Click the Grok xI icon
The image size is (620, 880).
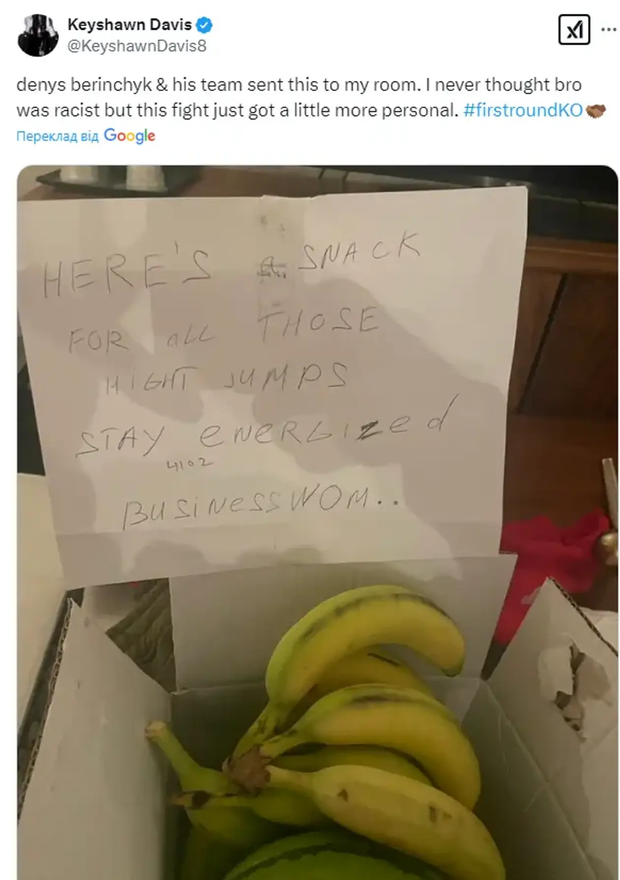pos(574,30)
